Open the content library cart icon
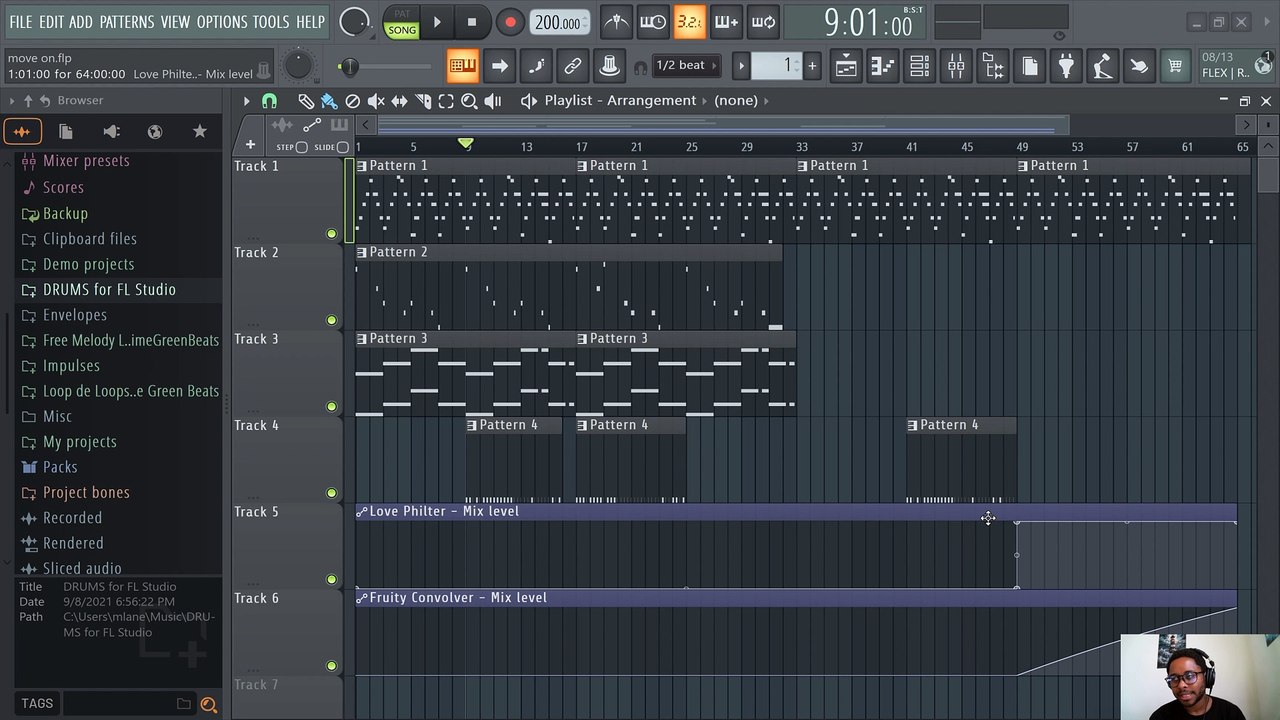 1176,66
